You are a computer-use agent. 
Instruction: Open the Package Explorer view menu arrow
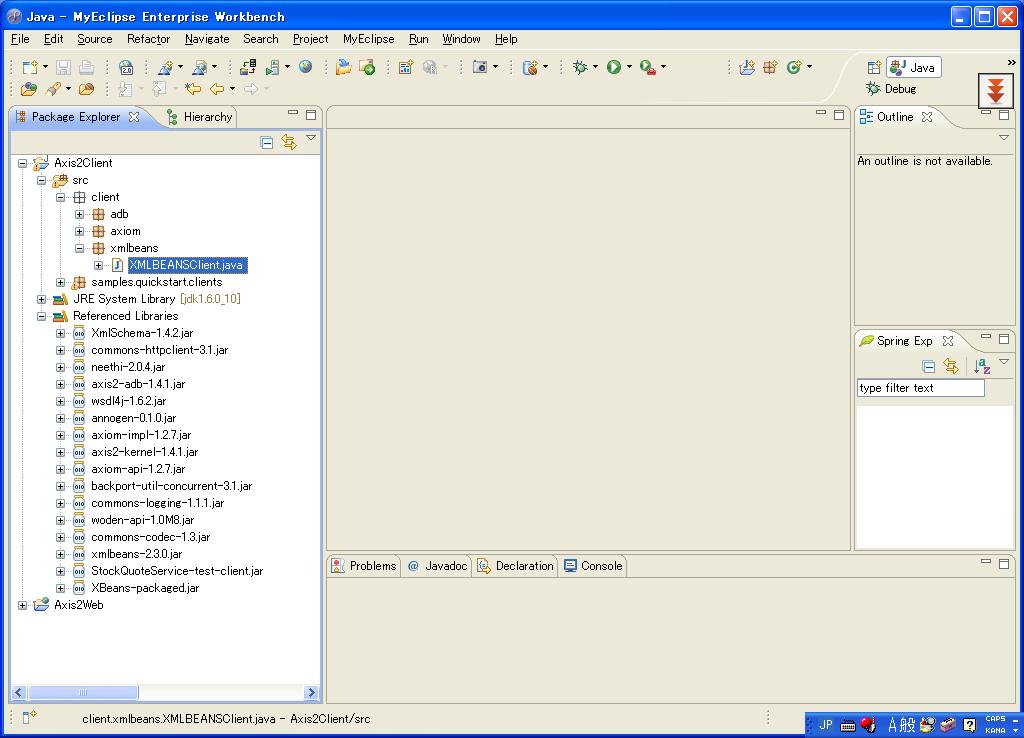[311, 138]
